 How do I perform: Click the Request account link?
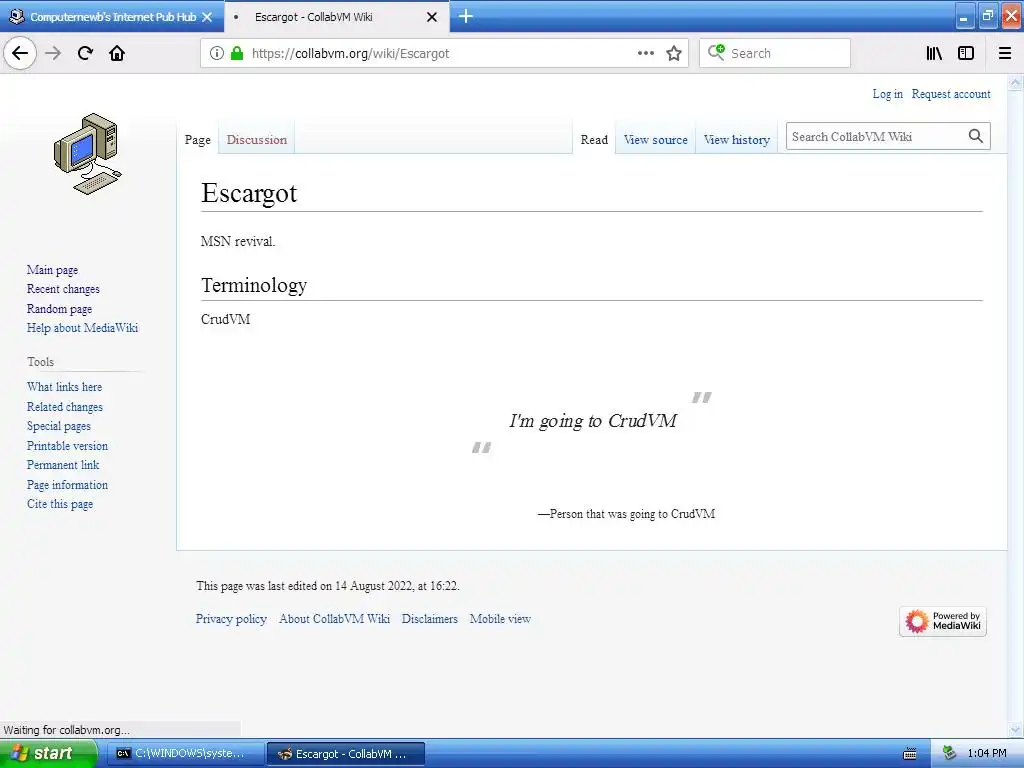pyautogui.click(x=951, y=94)
